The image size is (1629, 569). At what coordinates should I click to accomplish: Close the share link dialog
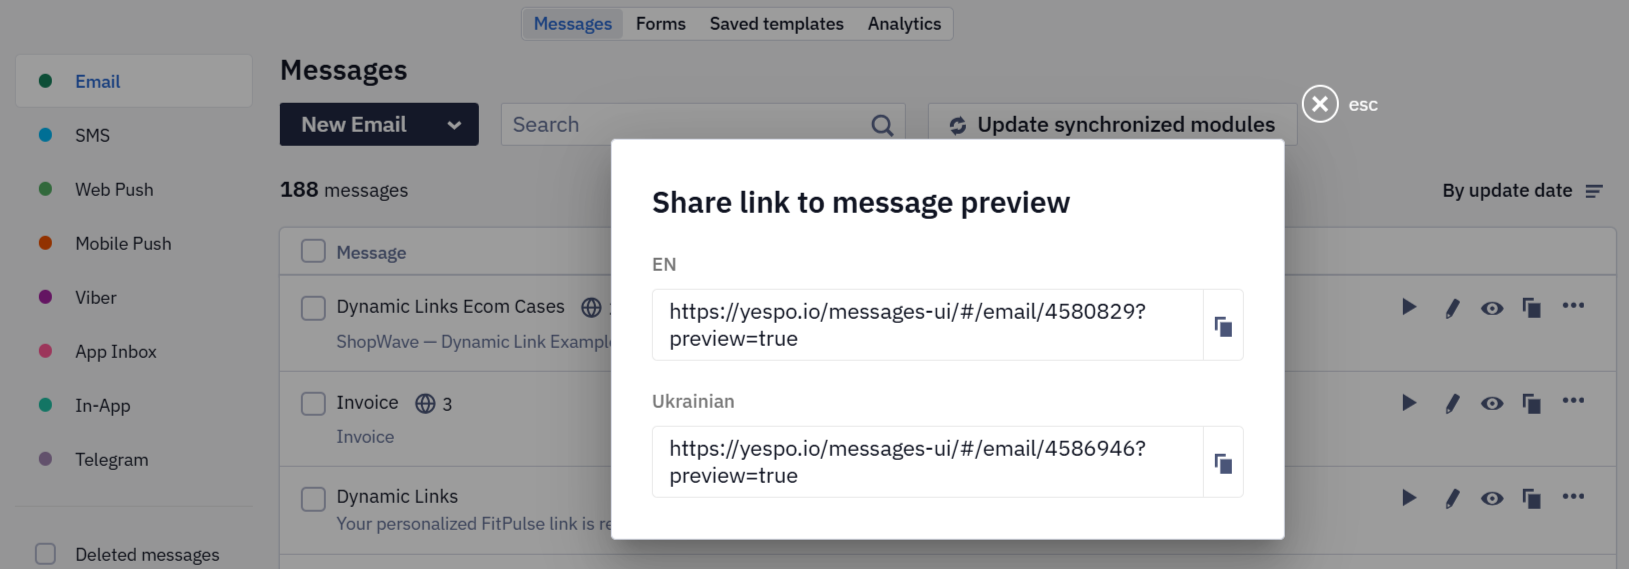pyautogui.click(x=1320, y=104)
